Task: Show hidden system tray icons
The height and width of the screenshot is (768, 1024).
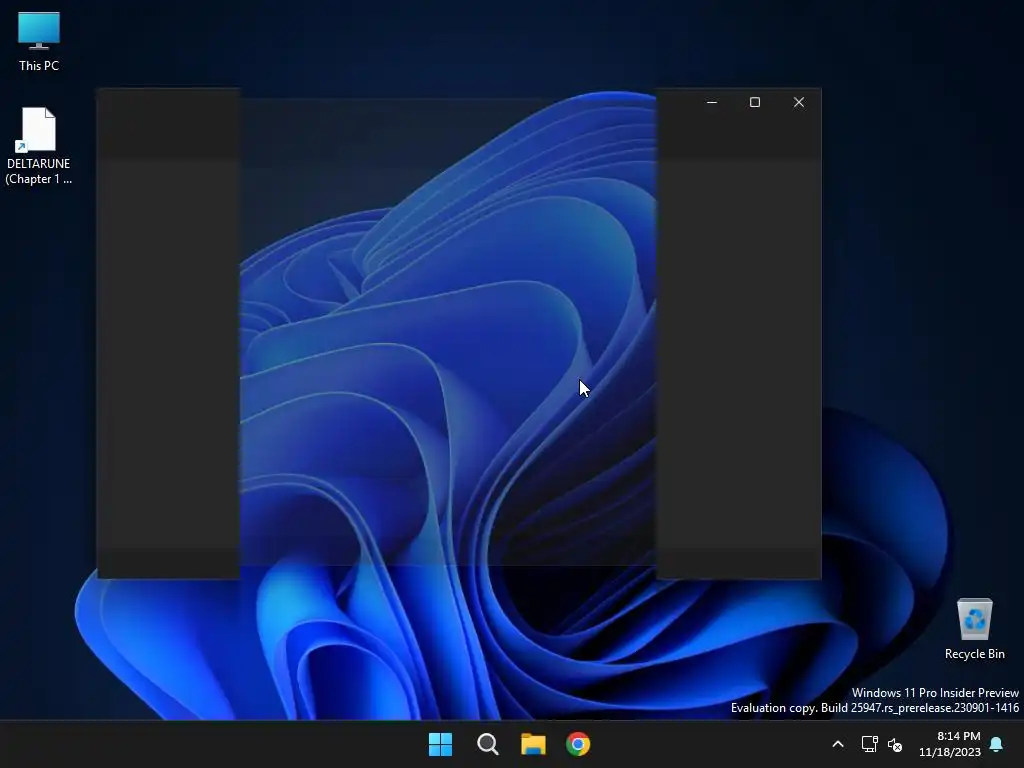Action: (838, 744)
